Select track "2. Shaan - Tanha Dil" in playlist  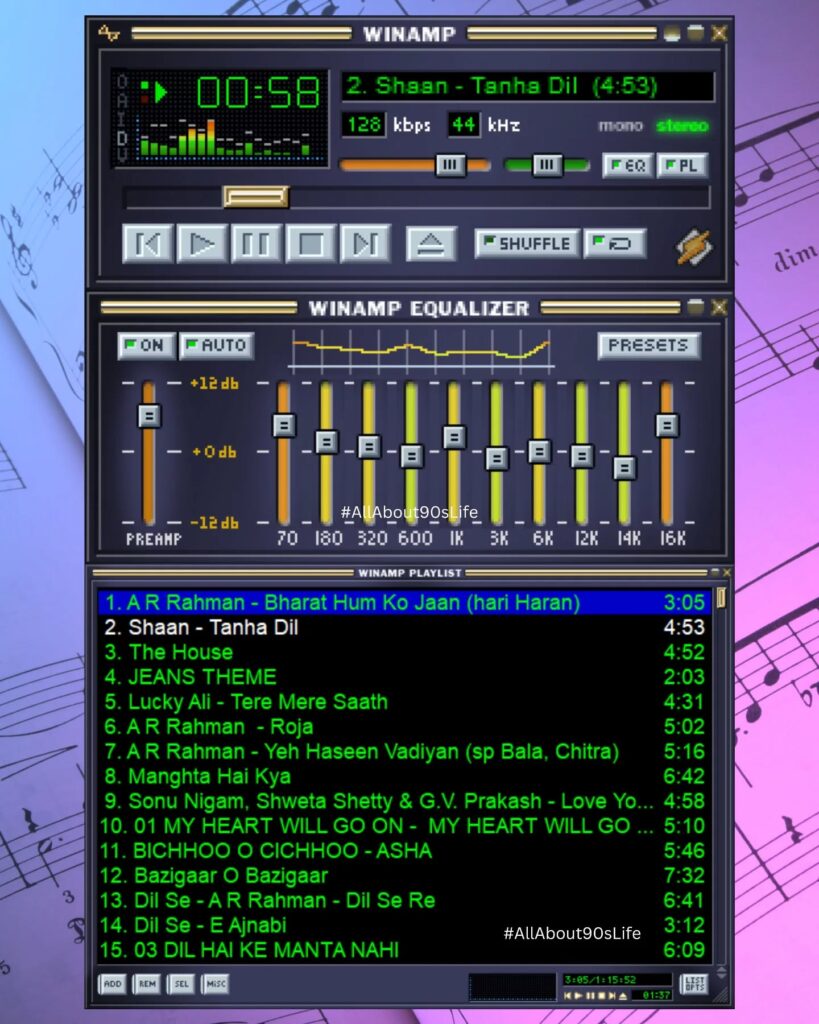pyautogui.click(x=404, y=627)
